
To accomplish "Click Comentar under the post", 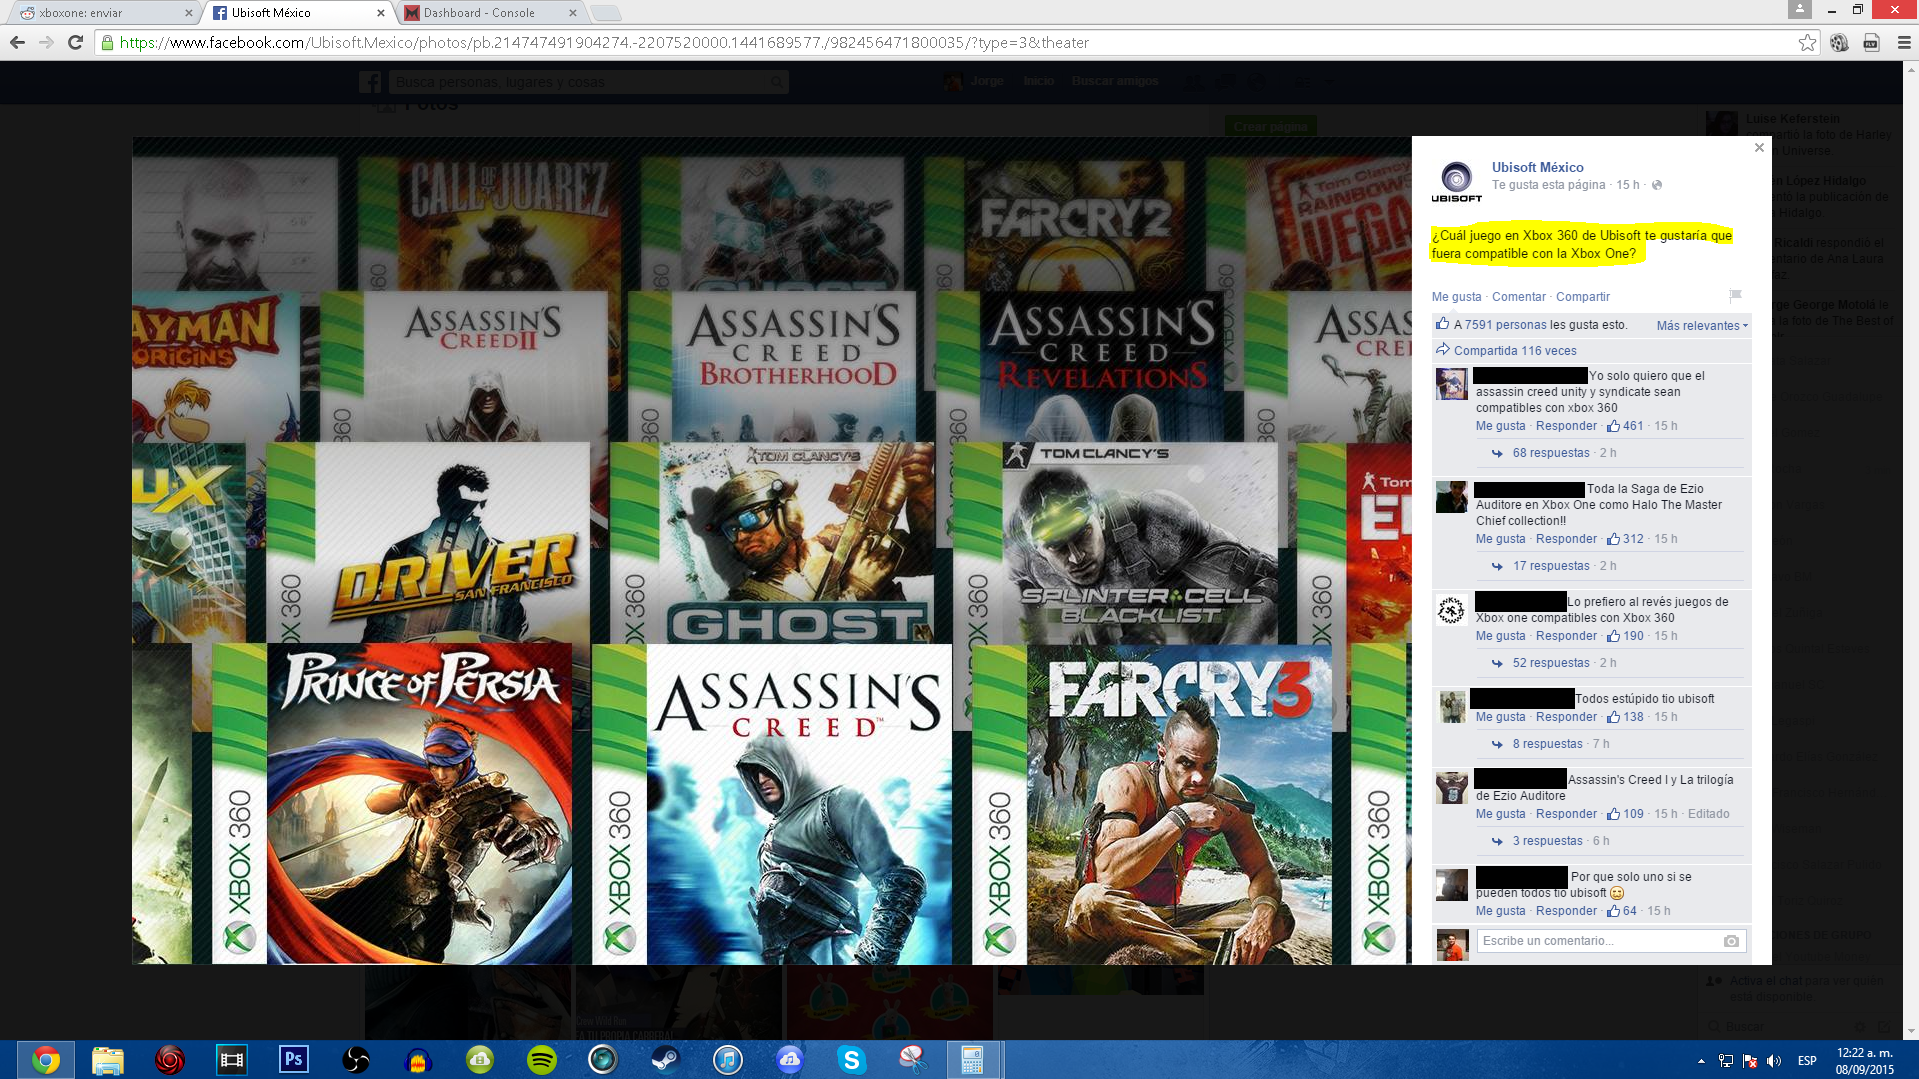I will [1518, 297].
